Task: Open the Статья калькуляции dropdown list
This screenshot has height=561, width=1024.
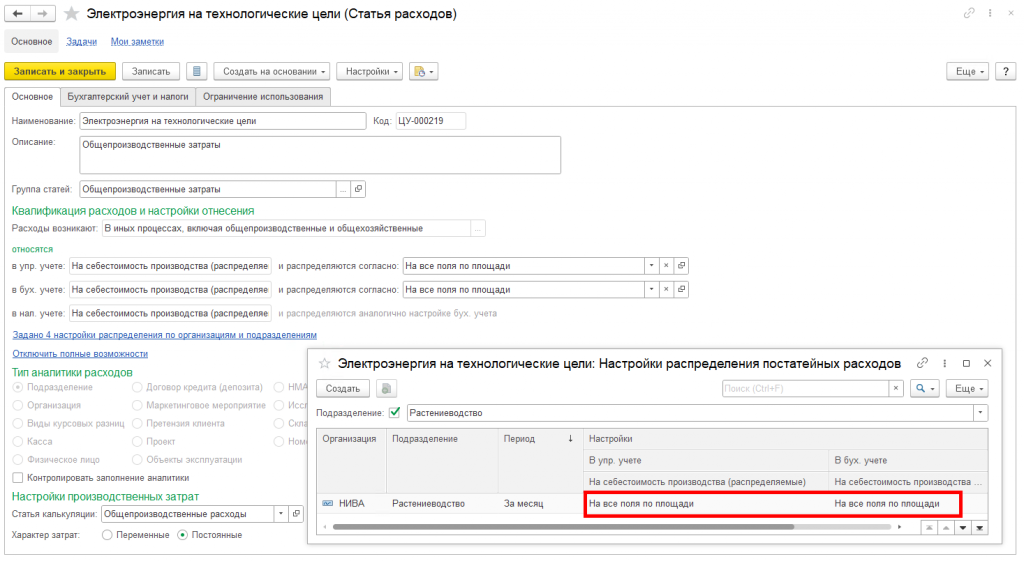Action: (281, 514)
